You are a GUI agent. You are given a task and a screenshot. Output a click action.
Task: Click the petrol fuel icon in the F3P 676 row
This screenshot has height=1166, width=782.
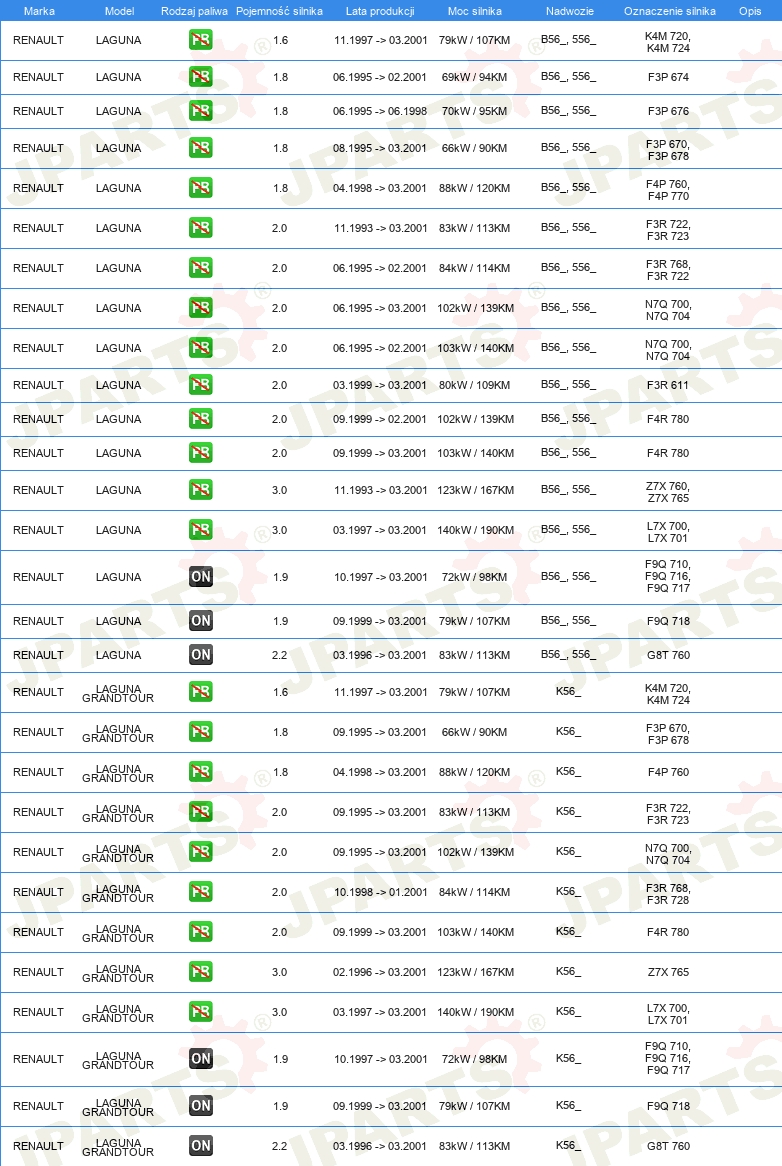click(x=201, y=111)
